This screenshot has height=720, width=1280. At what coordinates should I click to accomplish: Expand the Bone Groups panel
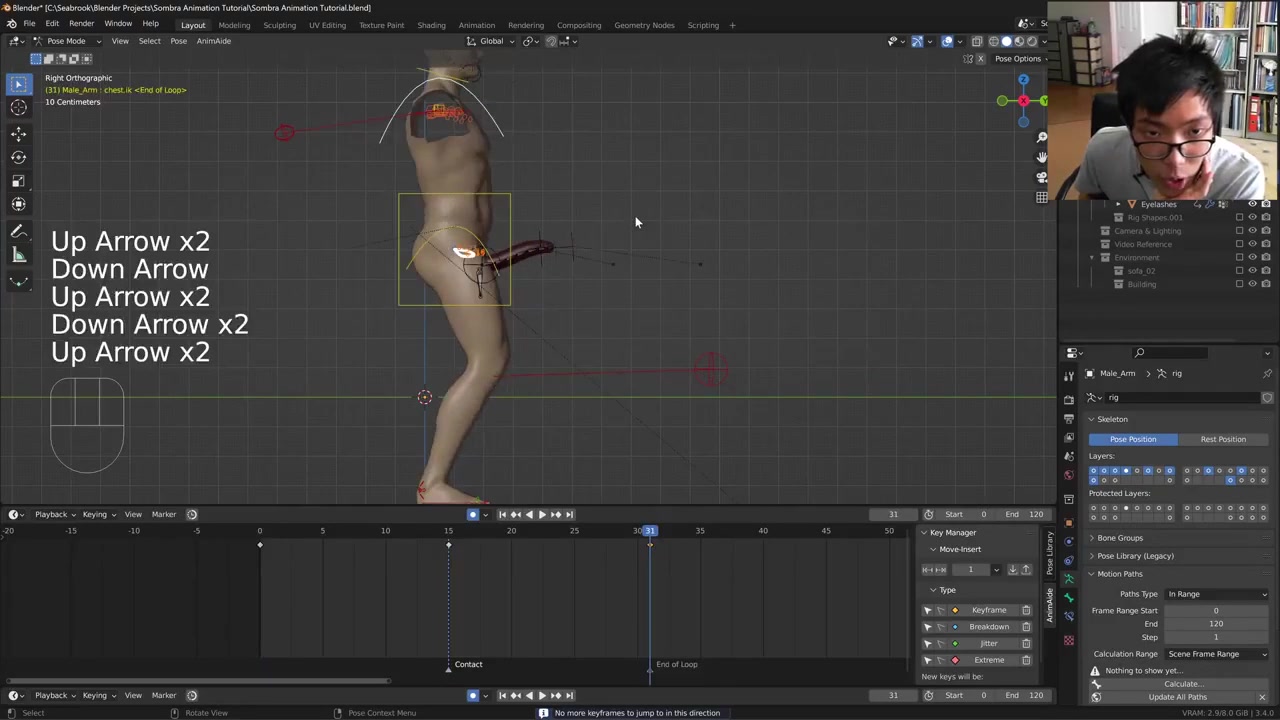pyautogui.click(x=1120, y=538)
